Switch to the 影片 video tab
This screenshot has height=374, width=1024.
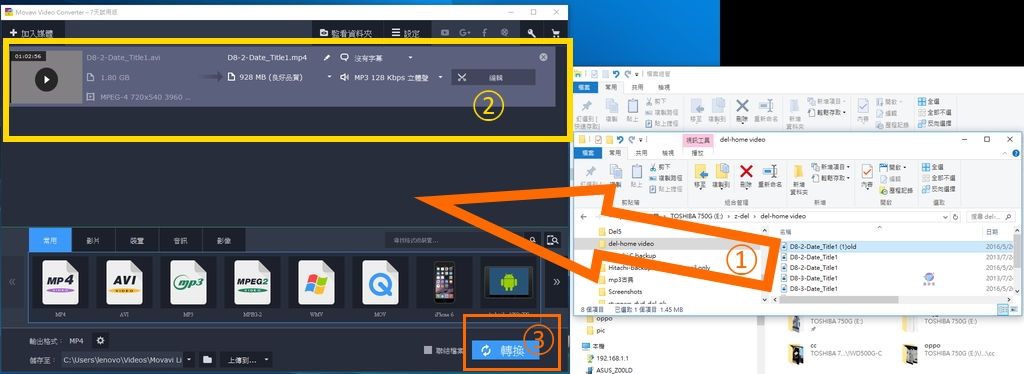pyautogui.click(x=93, y=240)
